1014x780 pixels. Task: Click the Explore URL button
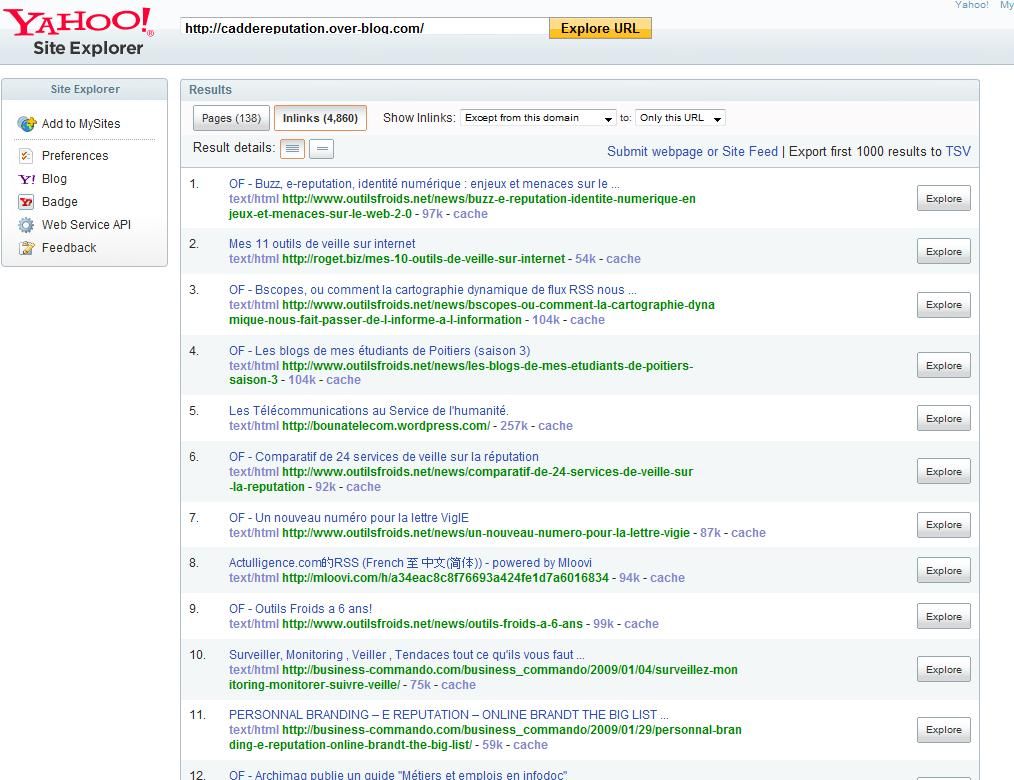pos(600,28)
